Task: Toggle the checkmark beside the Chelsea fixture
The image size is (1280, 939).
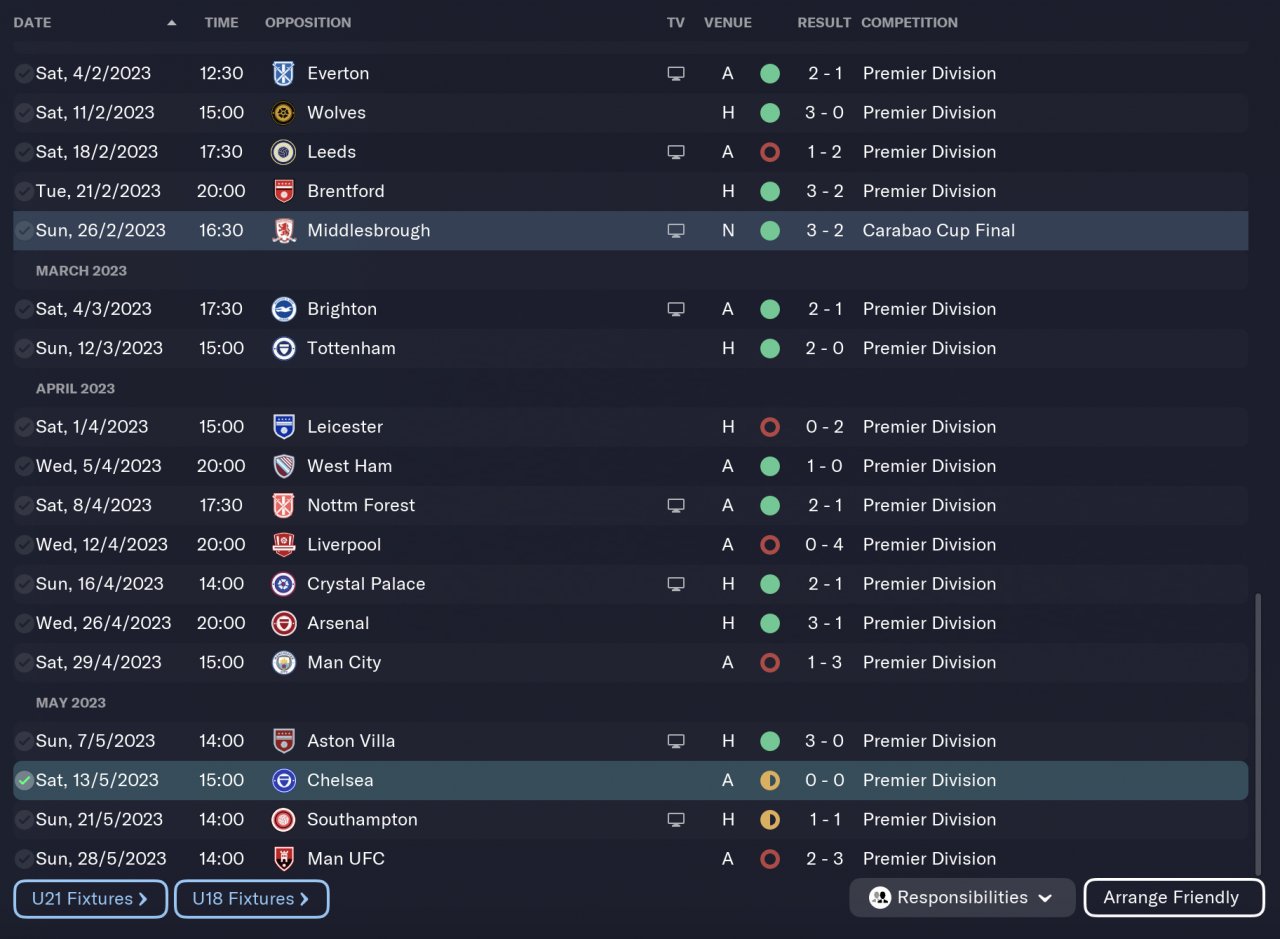Action: [24, 780]
